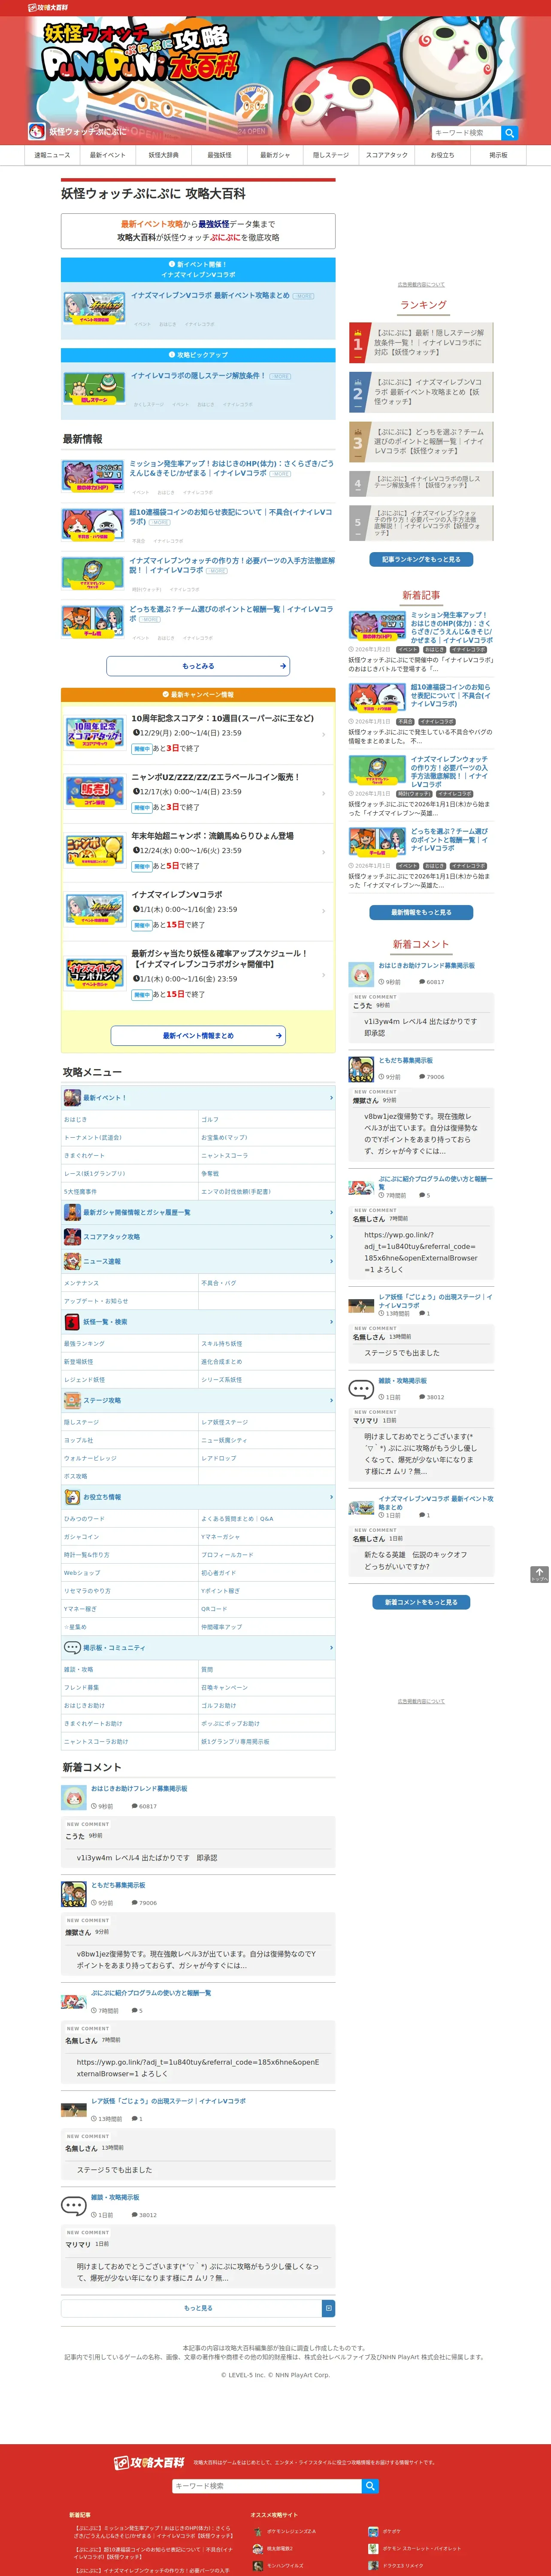Open 最新ガシャ in the navigation bar
Image resolution: width=551 pixels, height=2576 pixels.
[275, 155]
